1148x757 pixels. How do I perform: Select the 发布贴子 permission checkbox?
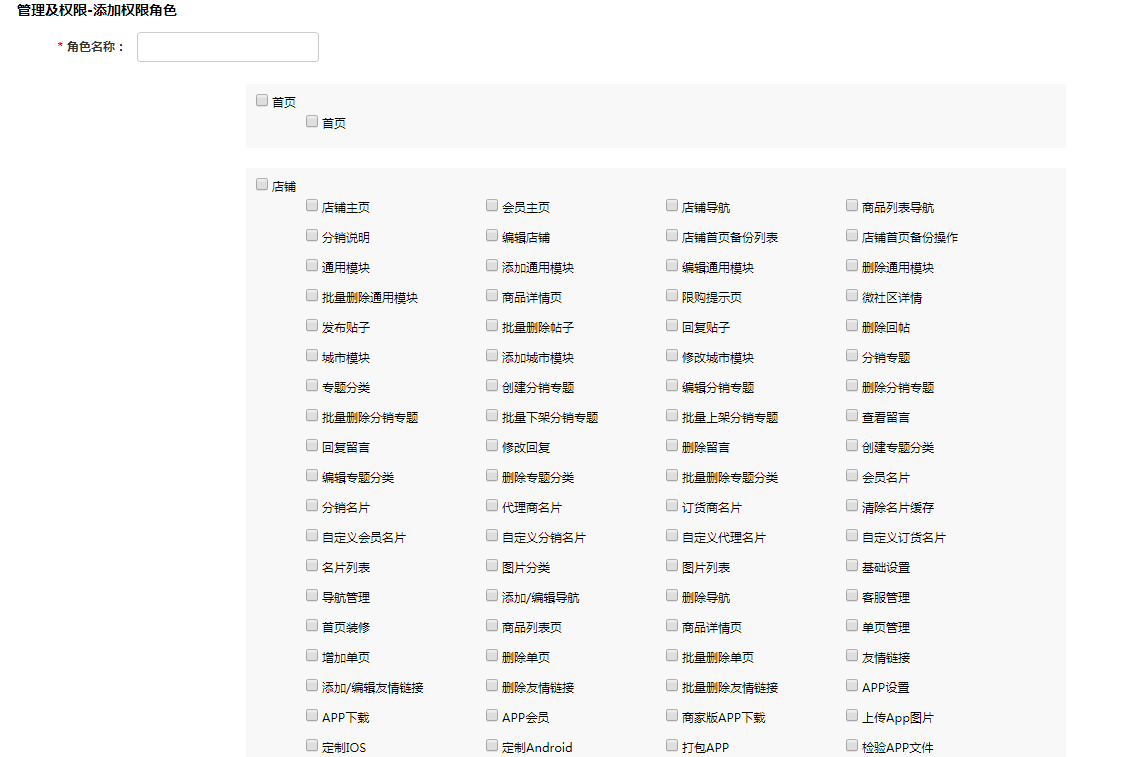[x=312, y=326]
